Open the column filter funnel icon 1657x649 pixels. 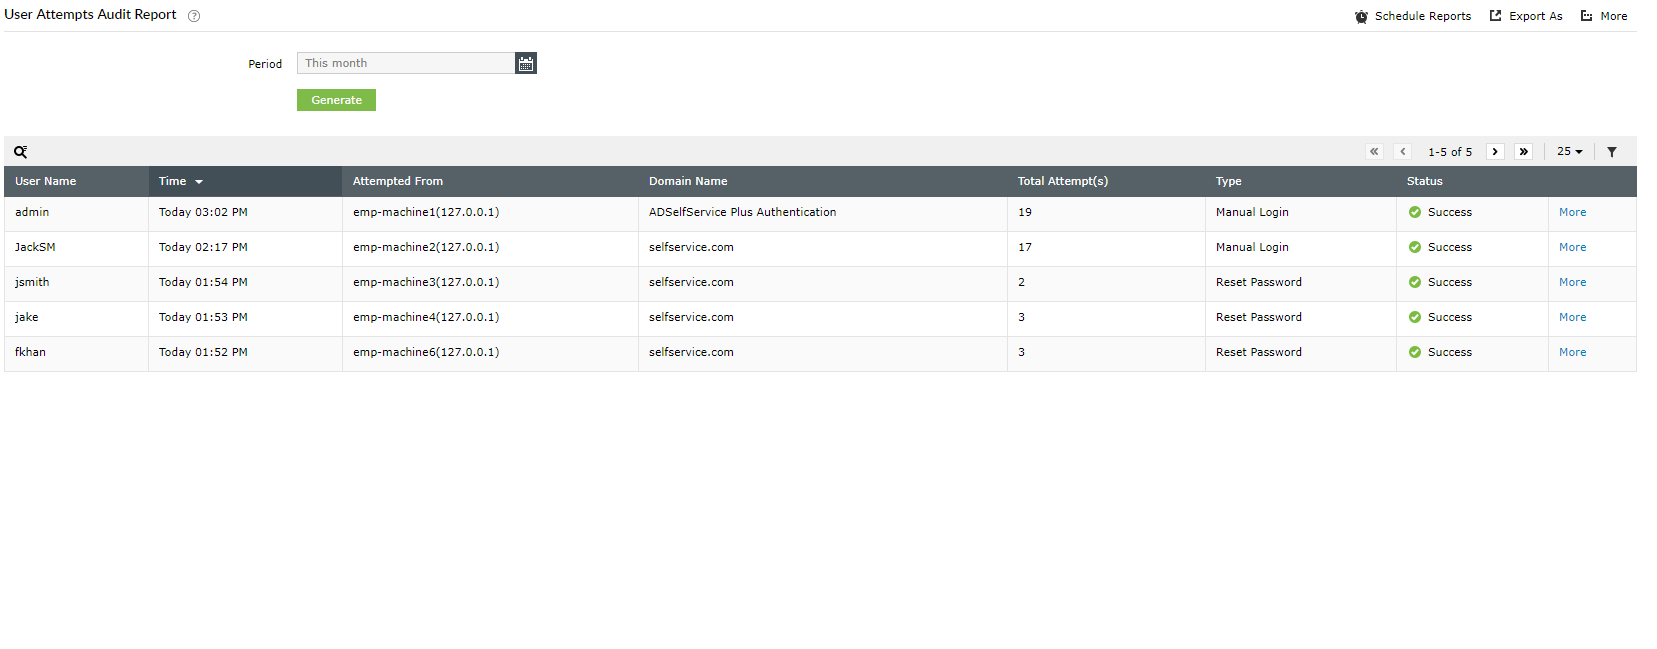[1612, 152]
